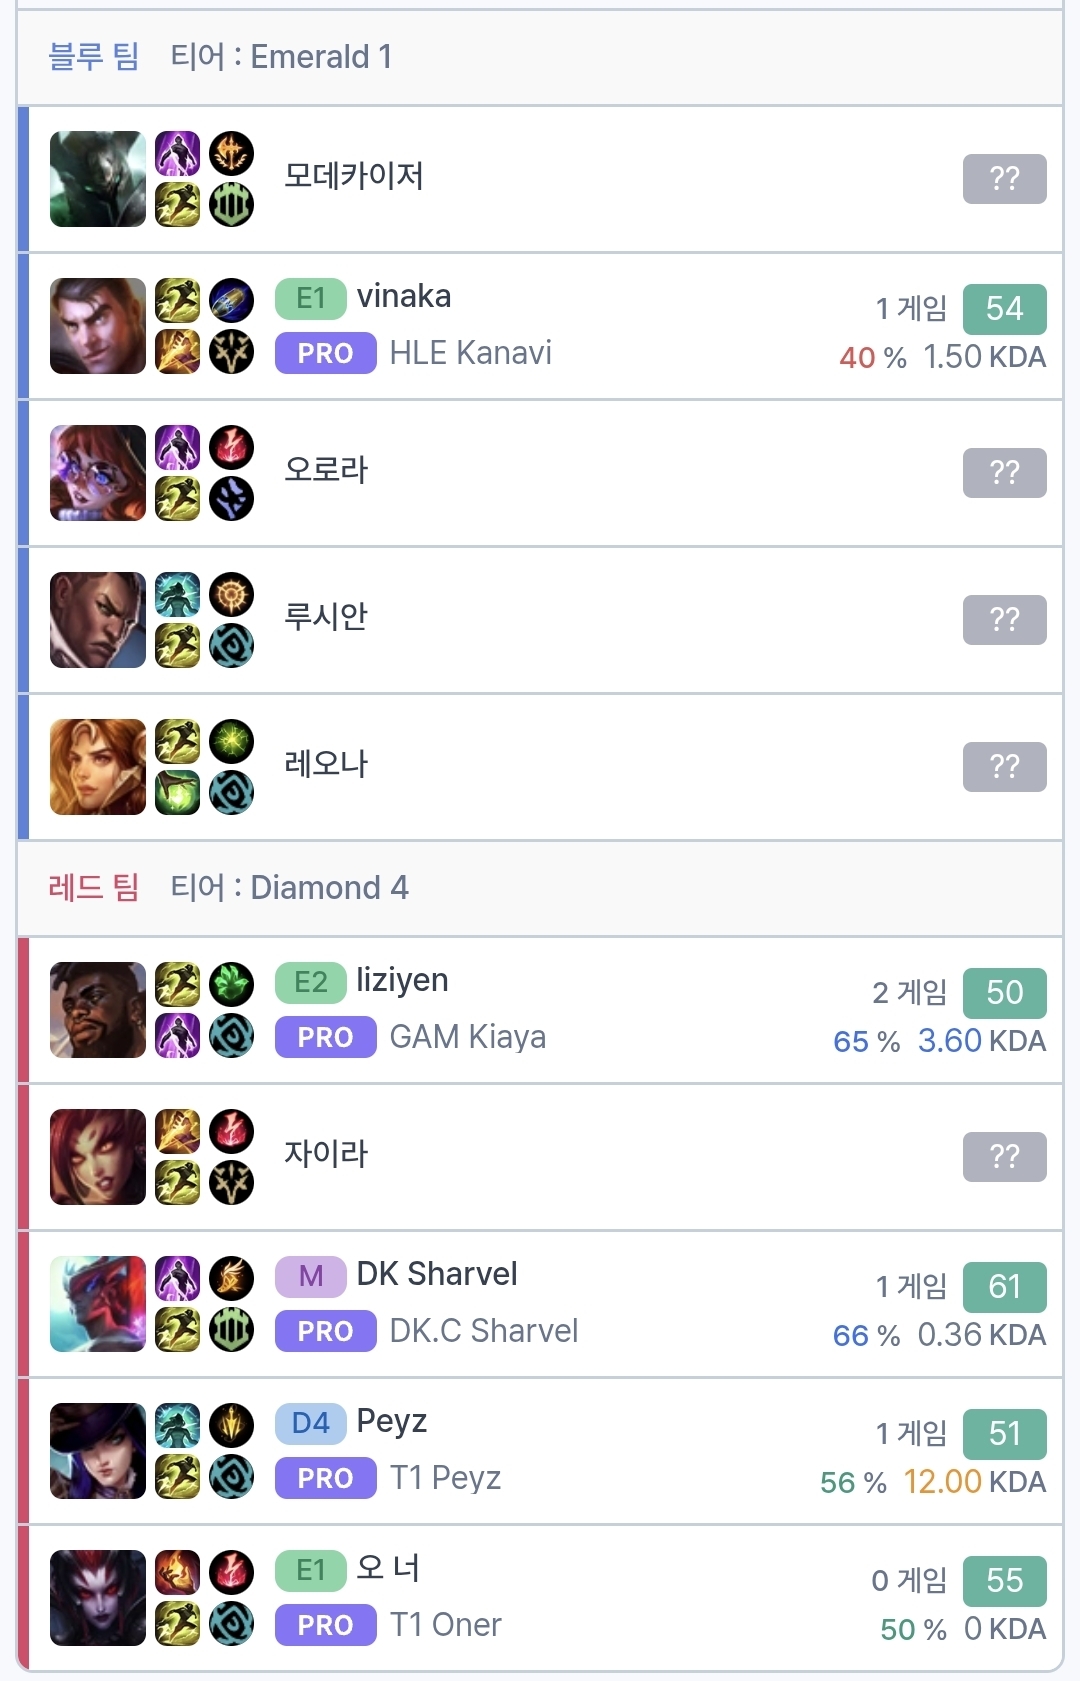Click the Jayce portrait beside vinaka
1080x1681 pixels.
click(x=98, y=326)
